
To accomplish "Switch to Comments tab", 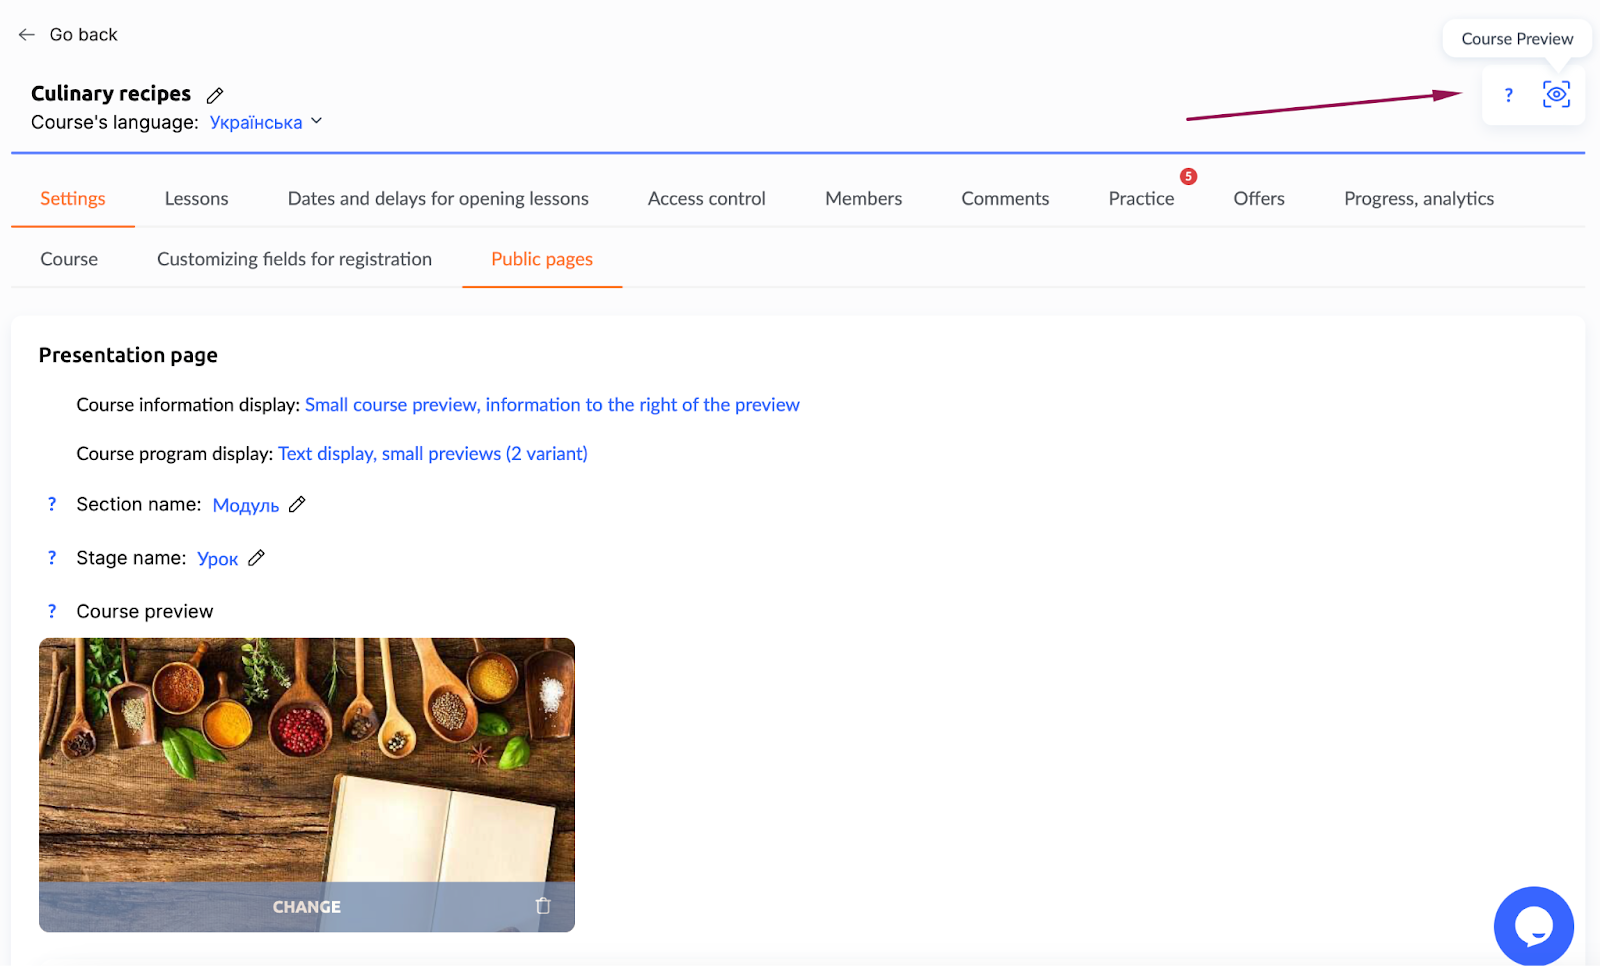I will tap(1005, 198).
